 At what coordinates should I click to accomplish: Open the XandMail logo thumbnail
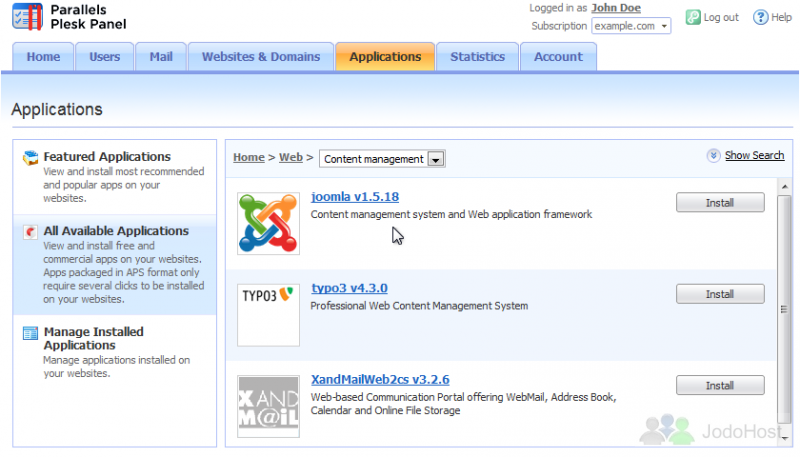(268, 407)
